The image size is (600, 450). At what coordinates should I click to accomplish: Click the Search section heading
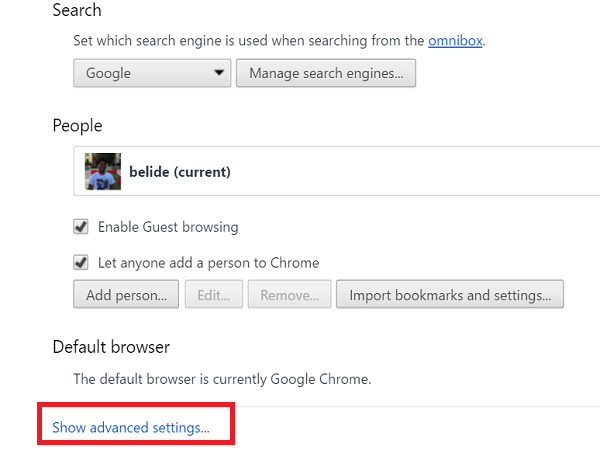point(77,11)
